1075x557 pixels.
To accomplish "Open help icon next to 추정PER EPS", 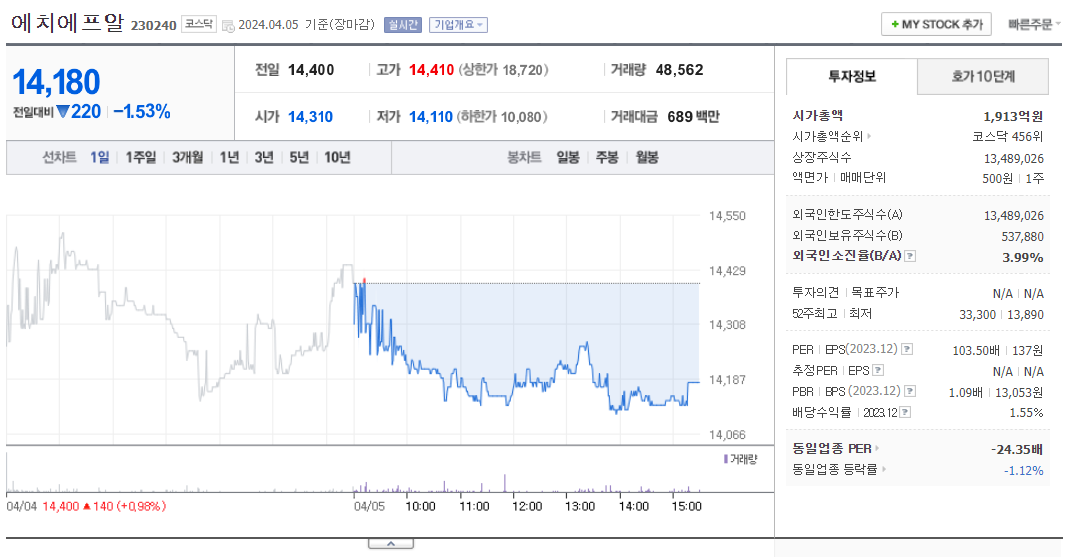I will pyautogui.click(x=878, y=370).
